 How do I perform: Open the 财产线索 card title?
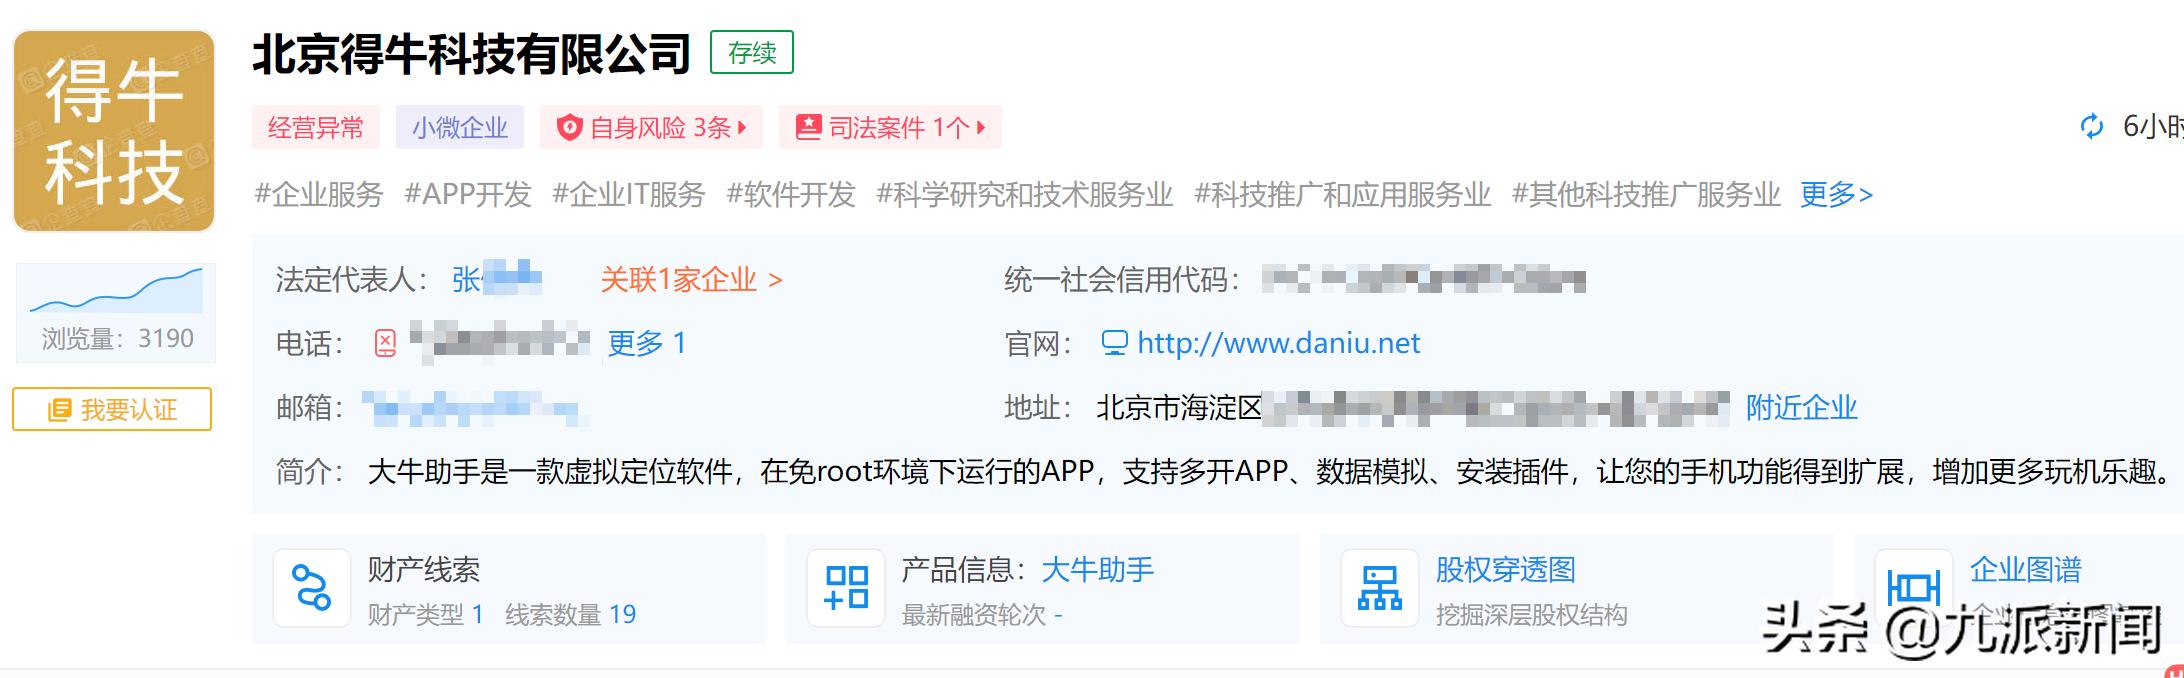424,570
